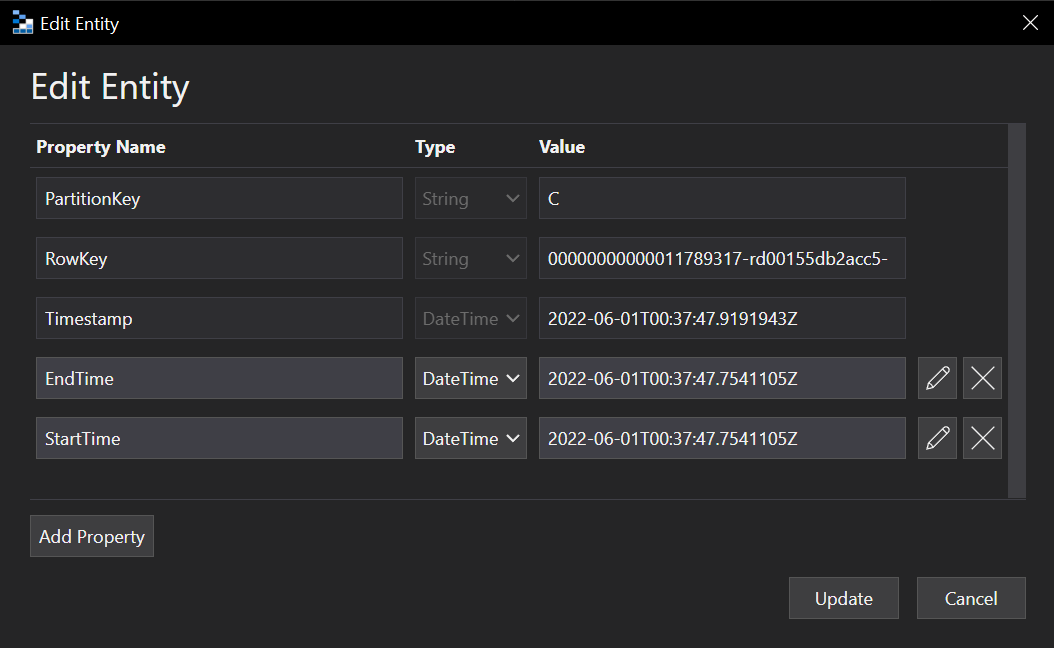Delete the EndTime property with X icon
This screenshot has height=648, width=1054.
click(x=982, y=378)
